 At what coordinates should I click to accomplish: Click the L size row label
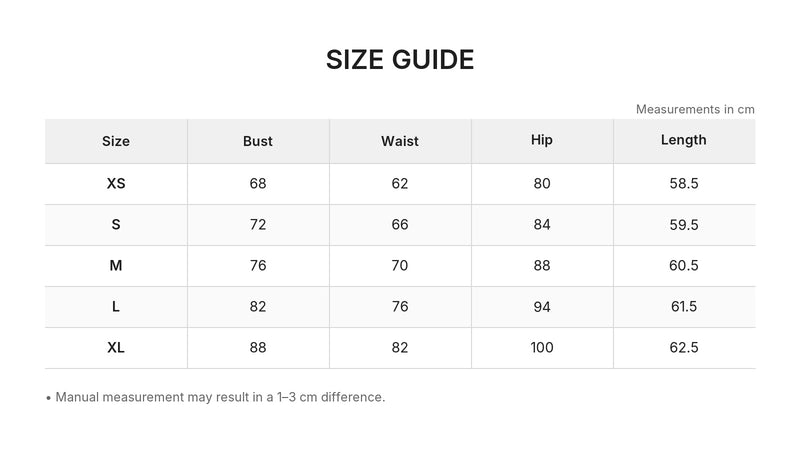pyautogui.click(x=116, y=307)
